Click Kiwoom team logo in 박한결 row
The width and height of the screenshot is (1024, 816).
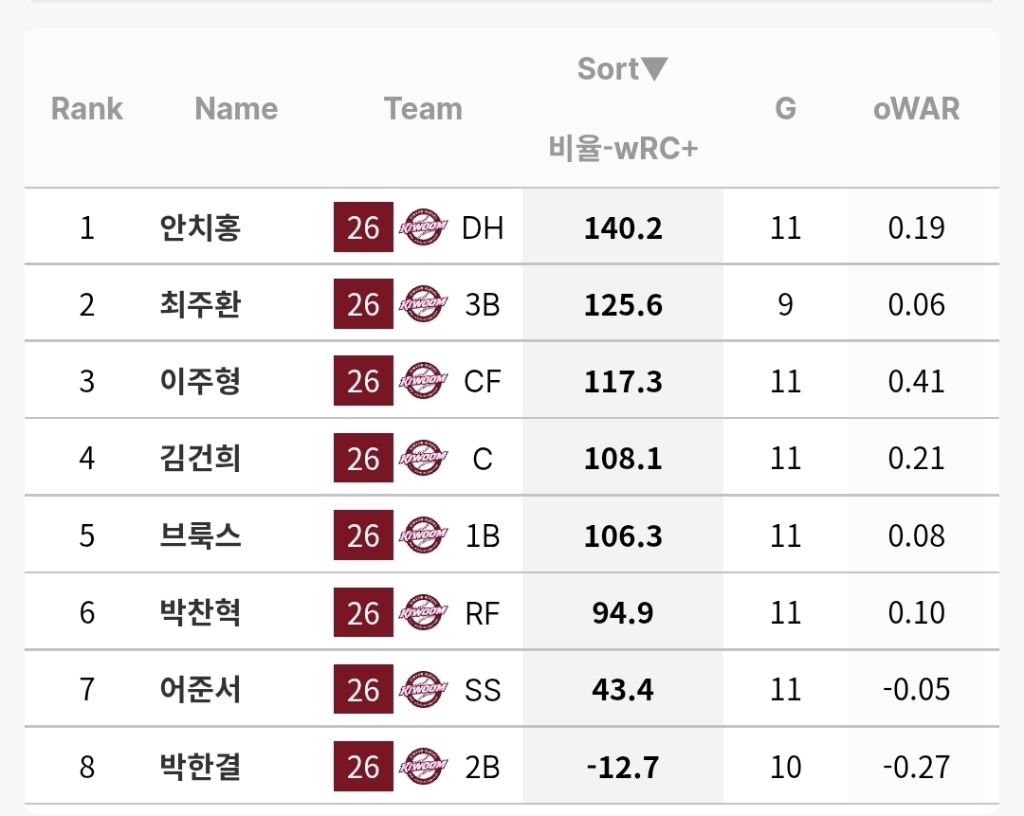tap(423, 767)
